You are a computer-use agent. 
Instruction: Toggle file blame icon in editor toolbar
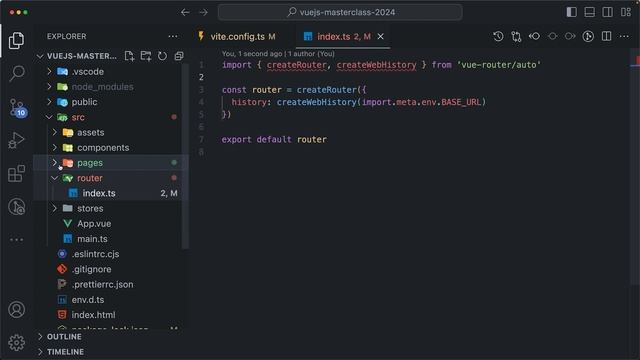[588, 36]
